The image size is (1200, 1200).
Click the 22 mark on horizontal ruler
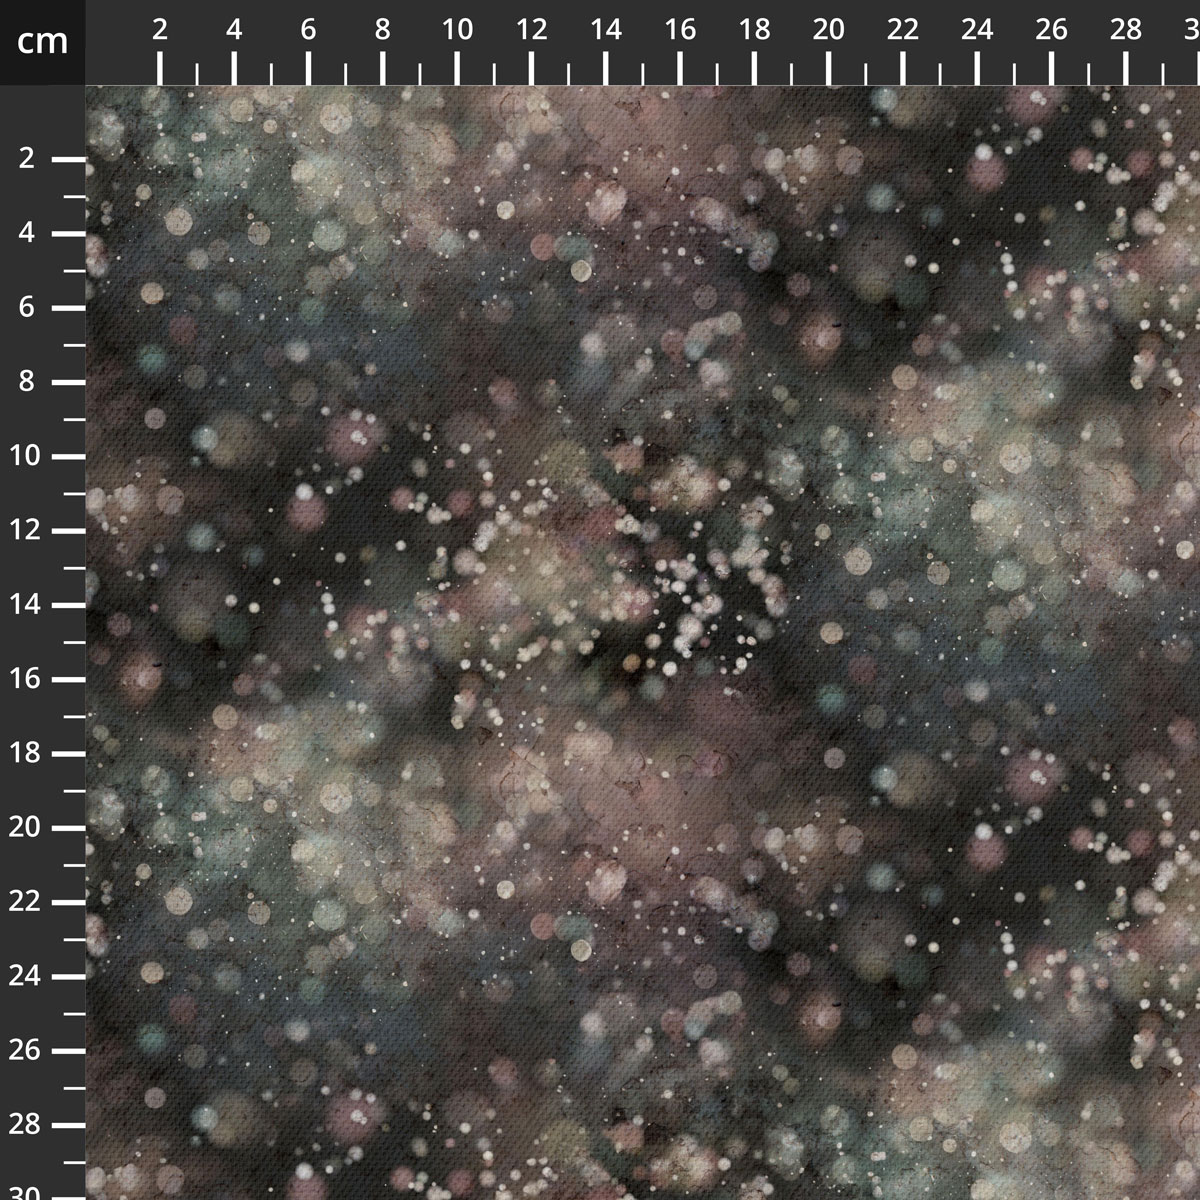click(903, 30)
